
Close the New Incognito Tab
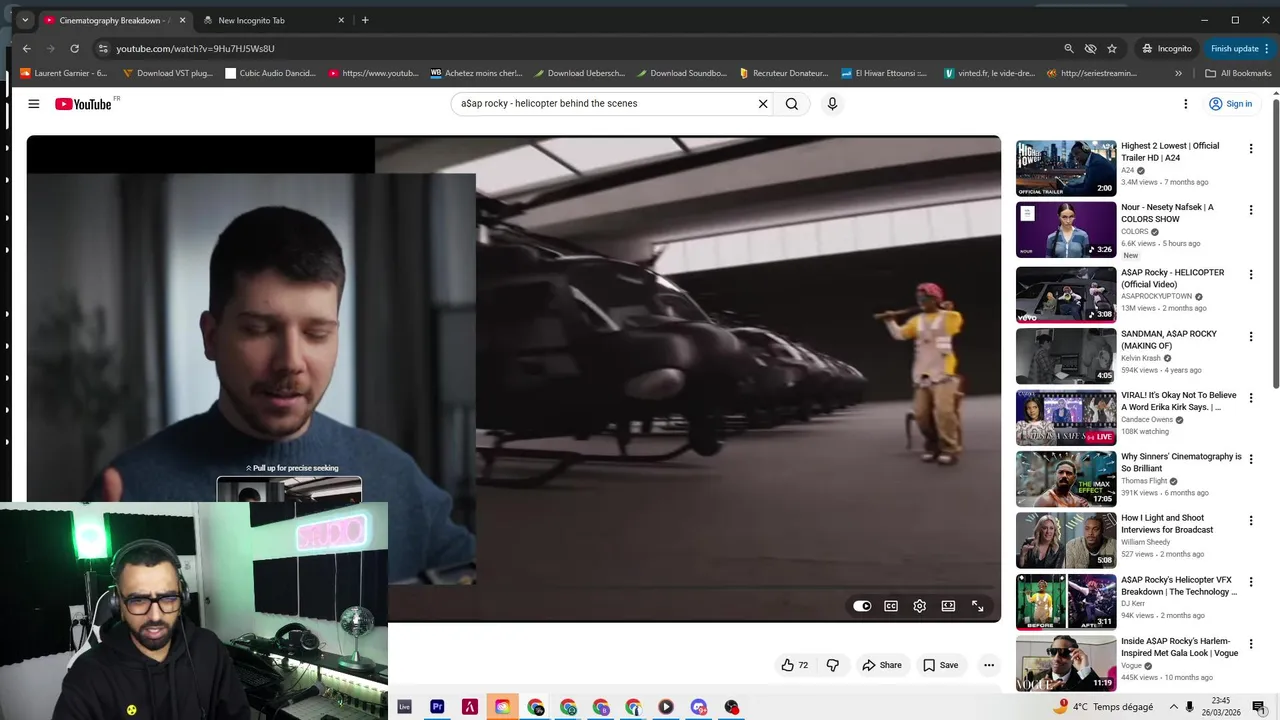coord(341,20)
